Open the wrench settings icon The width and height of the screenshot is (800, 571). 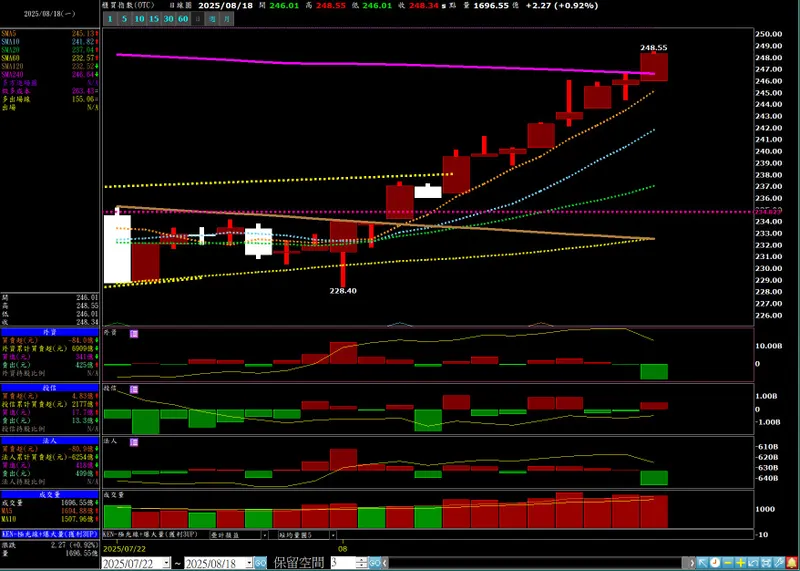point(779,563)
